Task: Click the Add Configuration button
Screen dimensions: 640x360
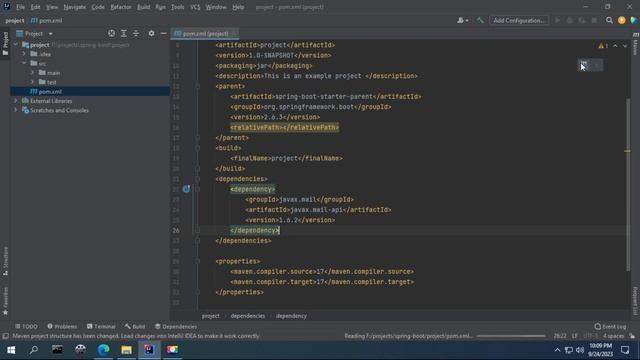Action: (519, 20)
